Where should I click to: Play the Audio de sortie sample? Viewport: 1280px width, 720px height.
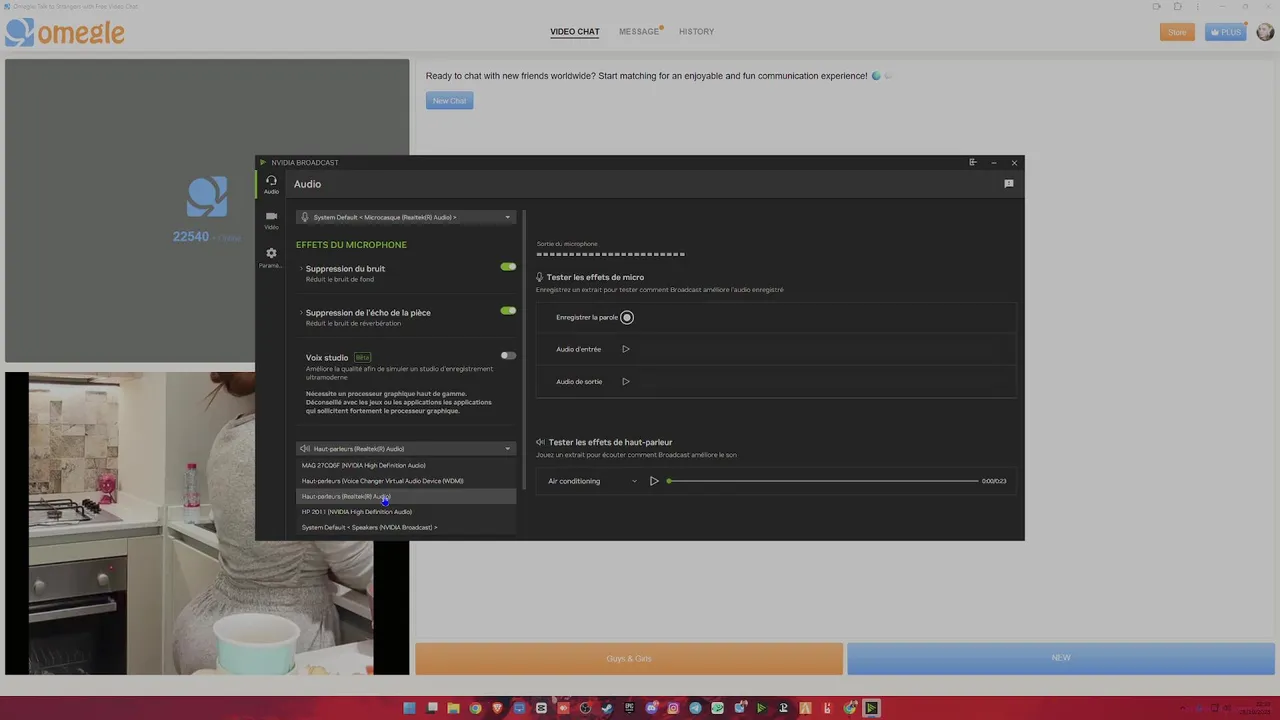626,381
